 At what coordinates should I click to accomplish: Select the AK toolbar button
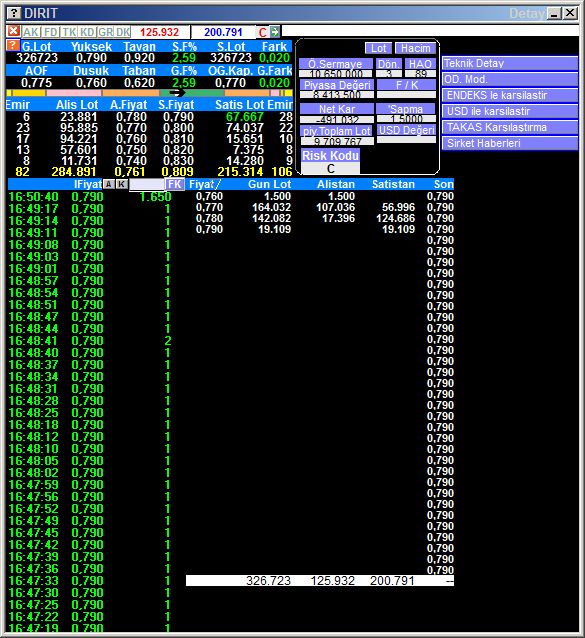click(x=31, y=32)
